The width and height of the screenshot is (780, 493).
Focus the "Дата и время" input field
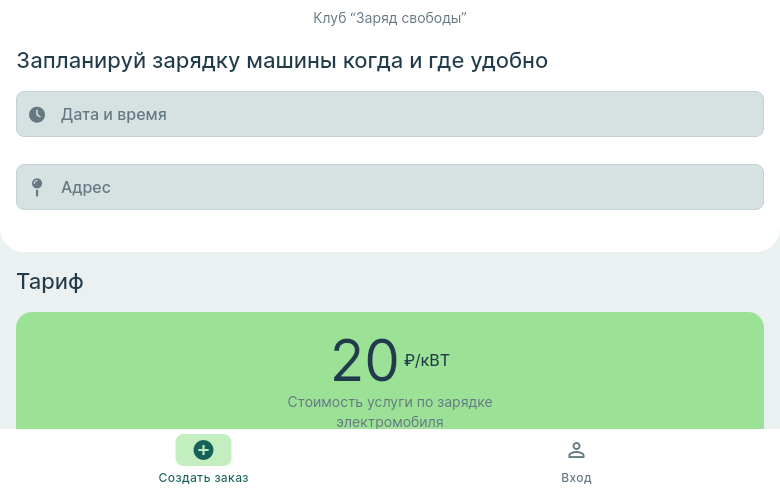pos(390,114)
